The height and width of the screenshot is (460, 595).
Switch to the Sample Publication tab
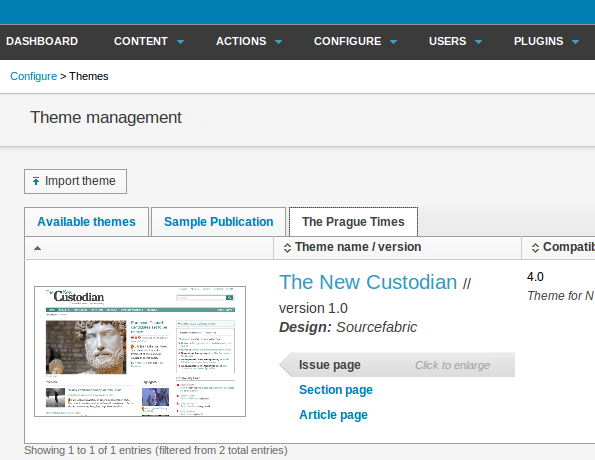tap(219, 222)
